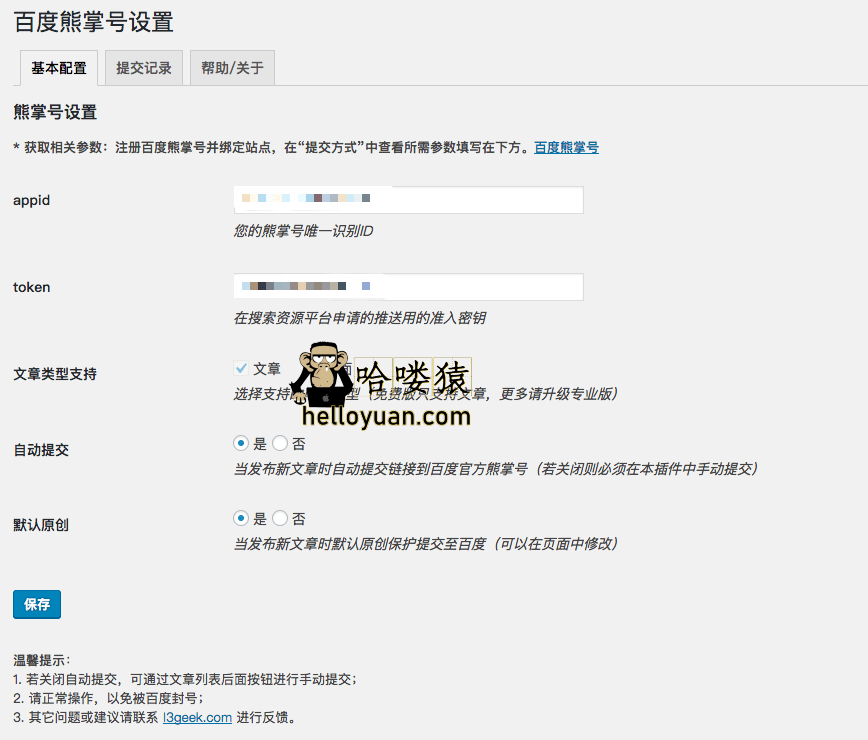Click the 您的熊掌号唯一识别ID hint text
The width and height of the screenshot is (868, 740).
(303, 231)
